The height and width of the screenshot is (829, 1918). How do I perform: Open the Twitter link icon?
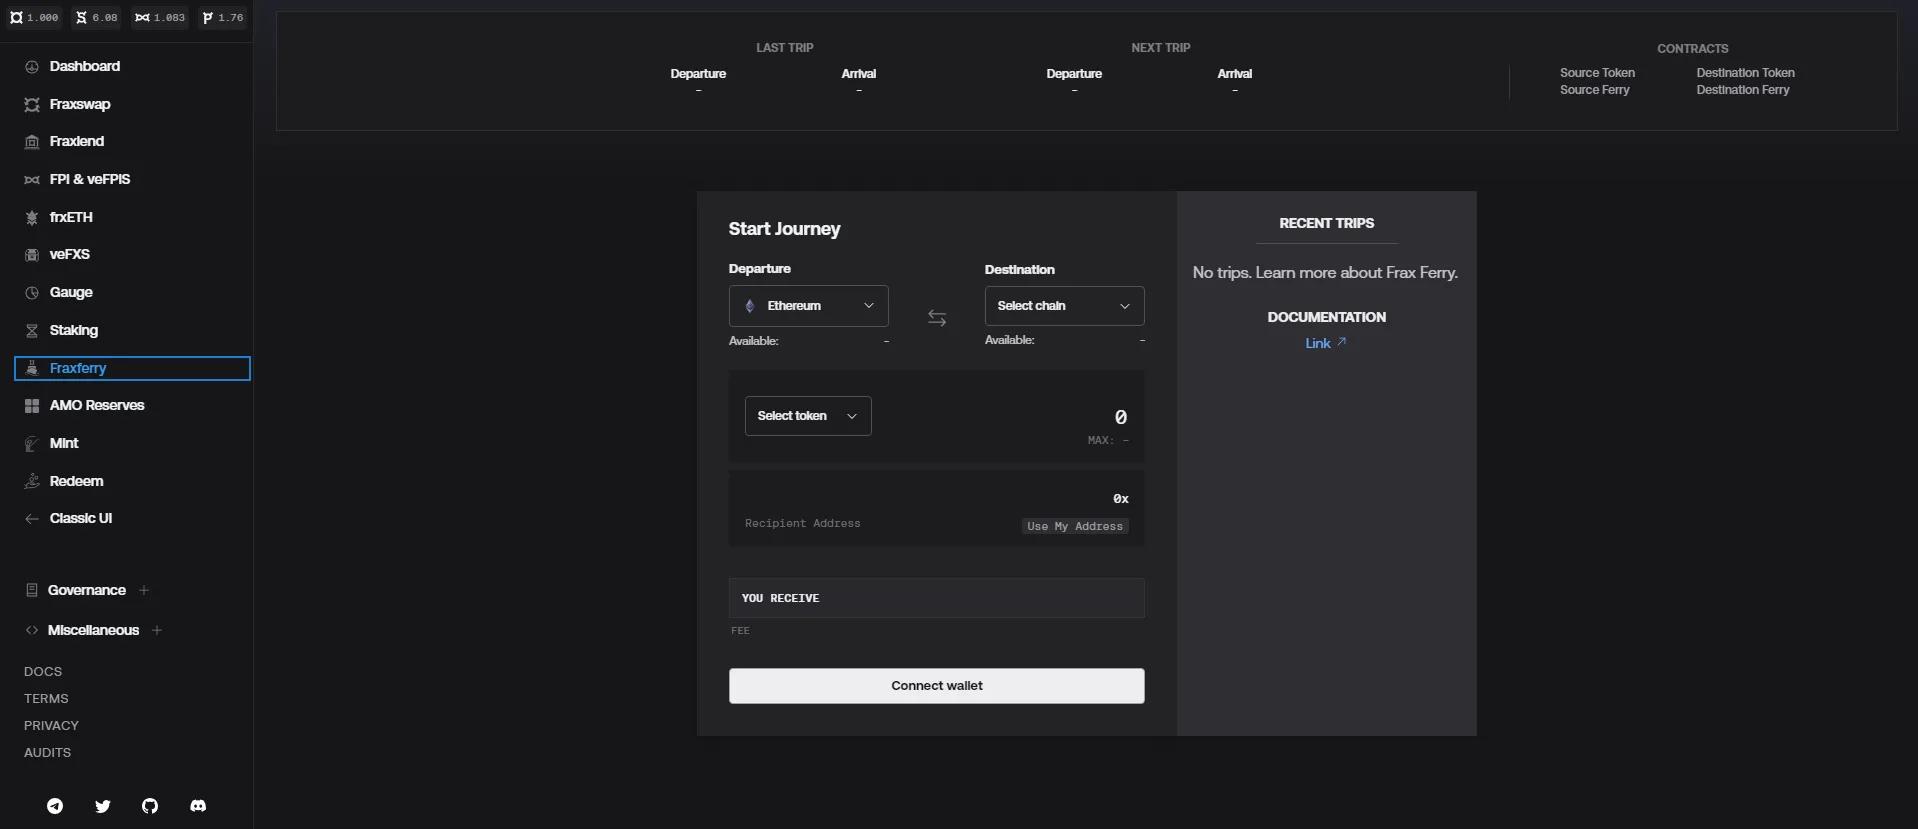coord(103,806)
